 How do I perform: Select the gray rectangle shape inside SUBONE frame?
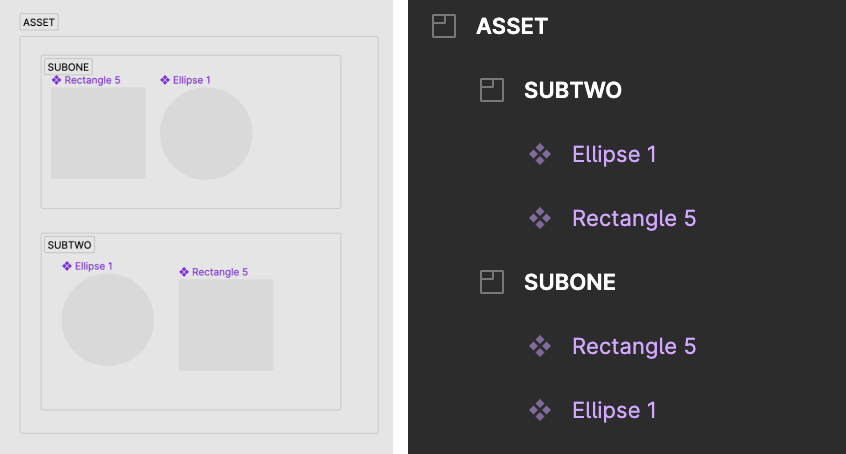tap(98, 133)
